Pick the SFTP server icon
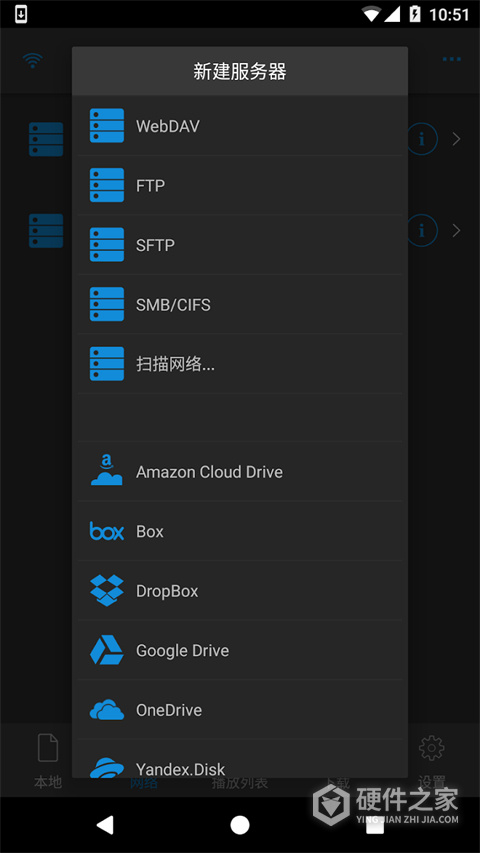This screenshot has height=853, width=480. 107,245
